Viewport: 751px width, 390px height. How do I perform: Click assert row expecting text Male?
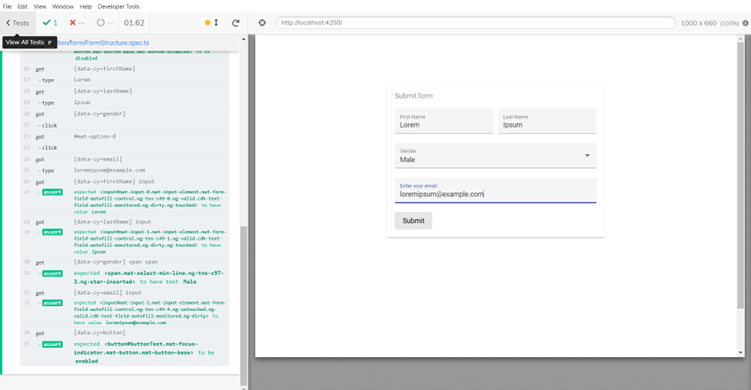pos(125,277)
